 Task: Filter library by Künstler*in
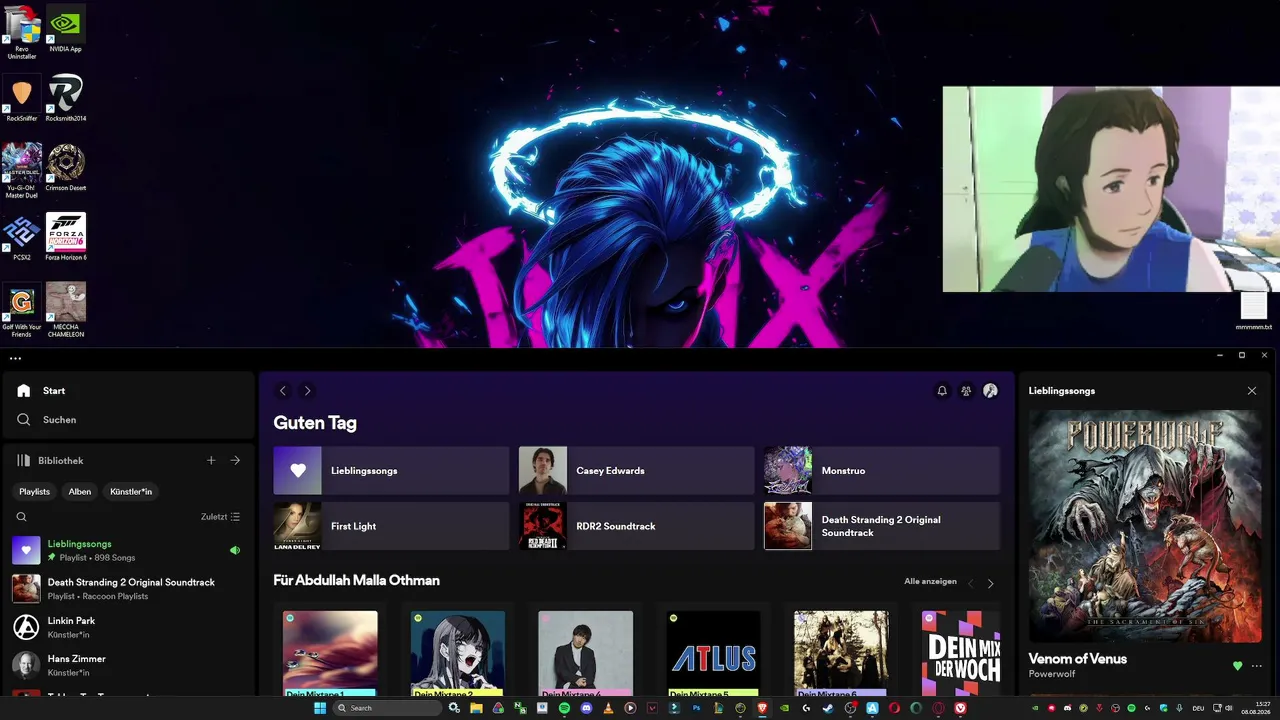pos(131,492)
